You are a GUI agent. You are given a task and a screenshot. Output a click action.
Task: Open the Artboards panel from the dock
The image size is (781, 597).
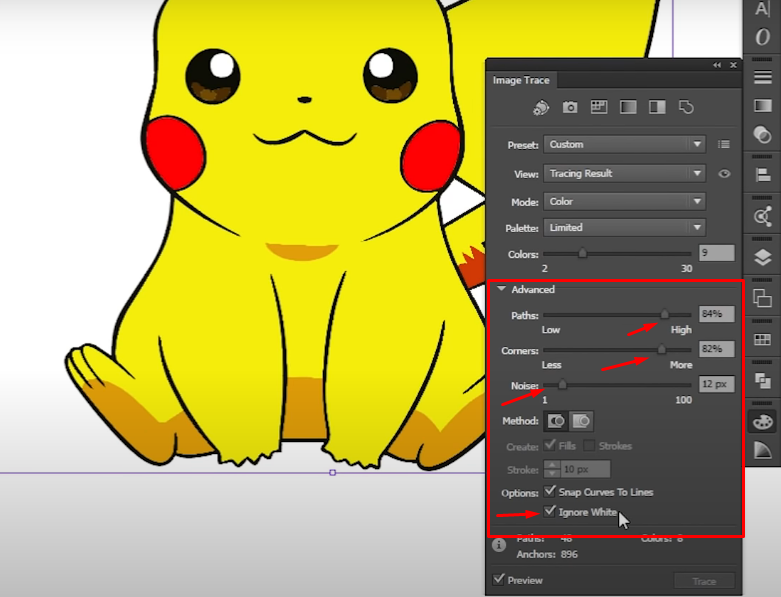pos(763,299)
